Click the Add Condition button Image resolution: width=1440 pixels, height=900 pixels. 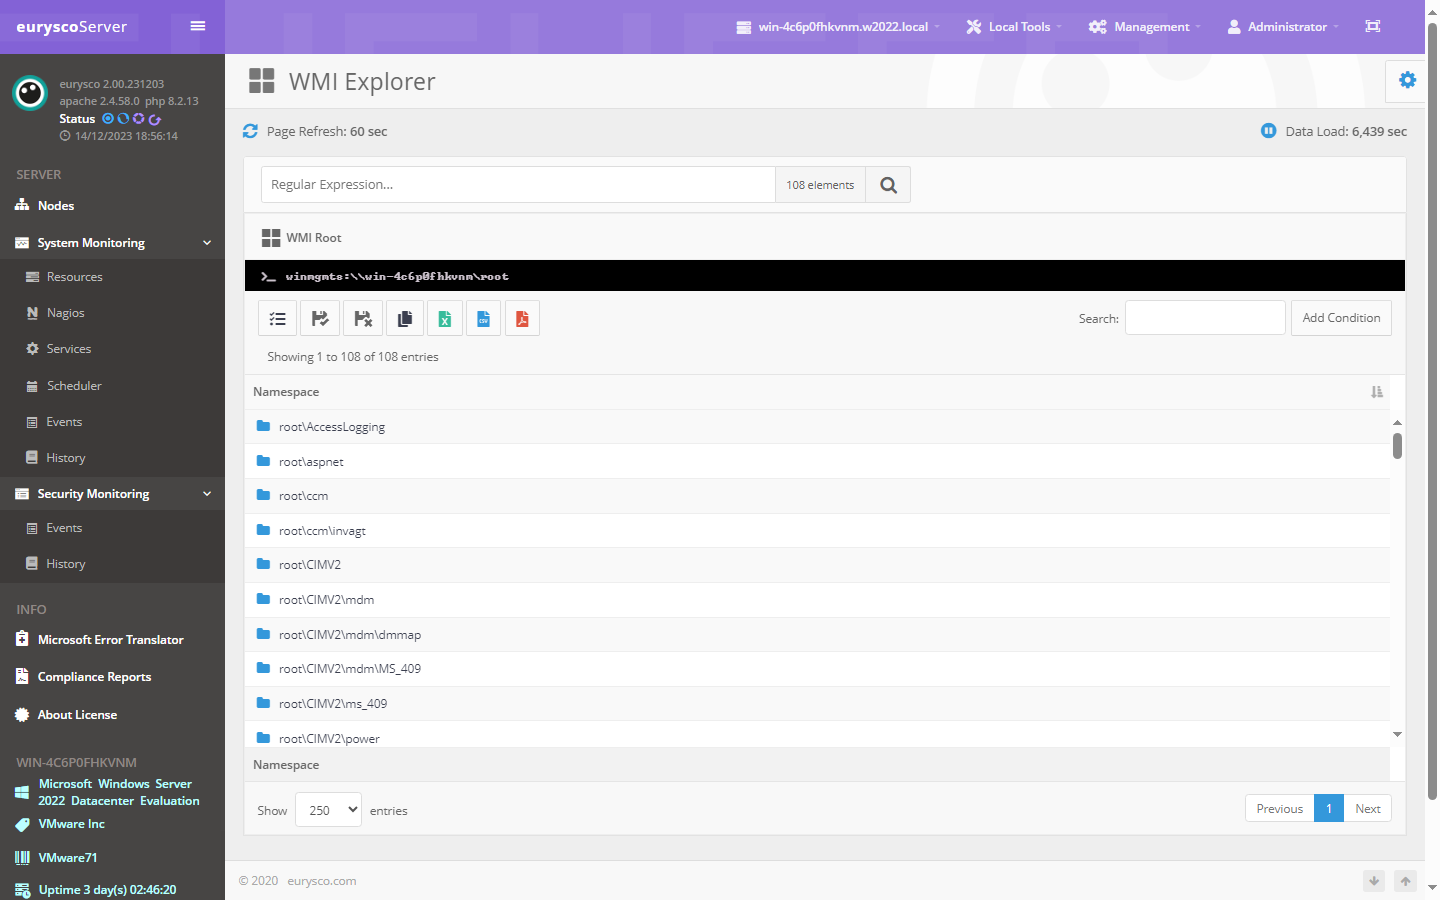(1341, 318)
